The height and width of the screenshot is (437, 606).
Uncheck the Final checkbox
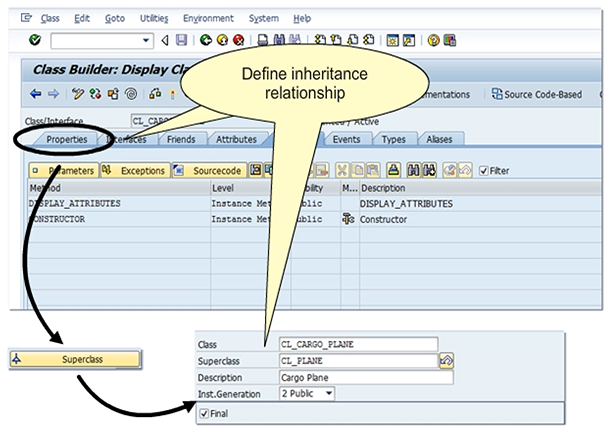coord(204,413)
